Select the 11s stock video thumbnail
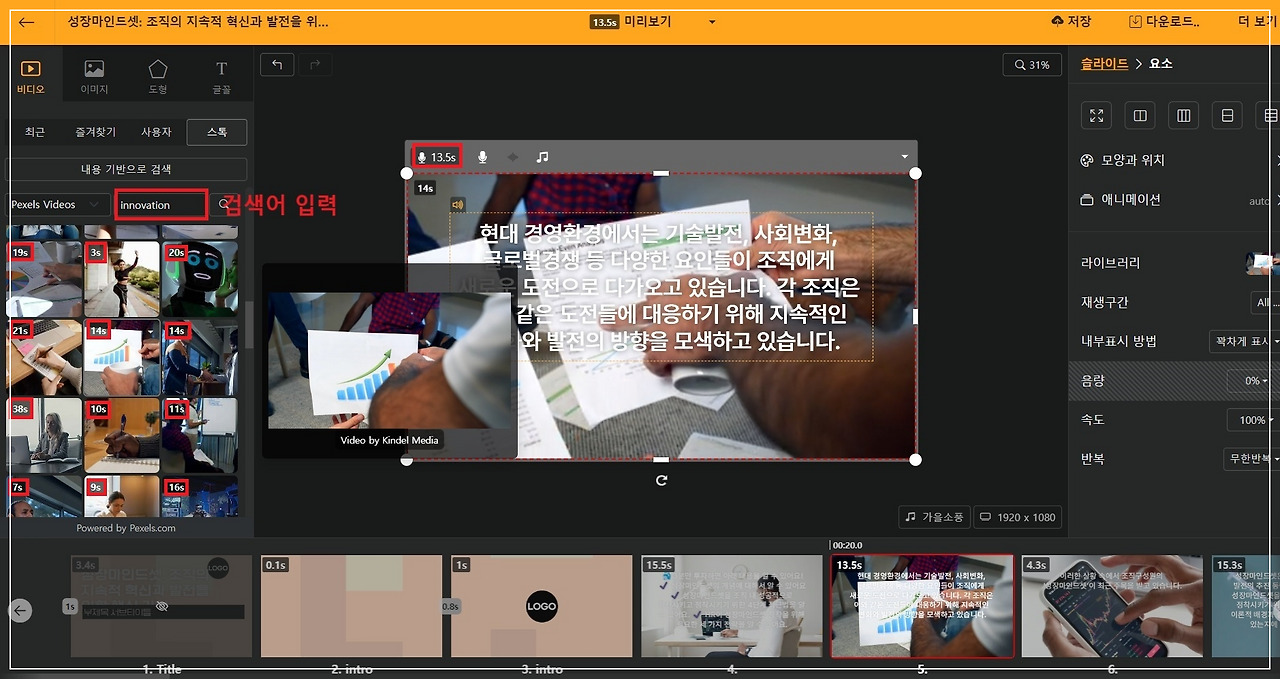Image resolution: width=1280 pixels, height=679 pixels. 200,435
